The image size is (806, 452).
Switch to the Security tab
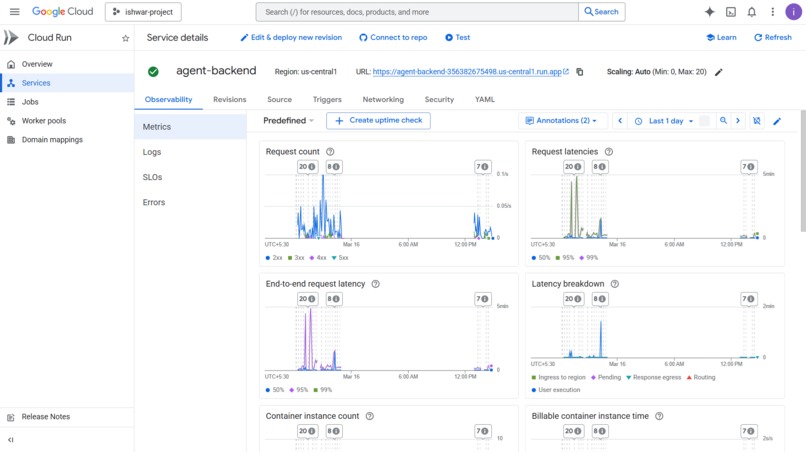439,99
